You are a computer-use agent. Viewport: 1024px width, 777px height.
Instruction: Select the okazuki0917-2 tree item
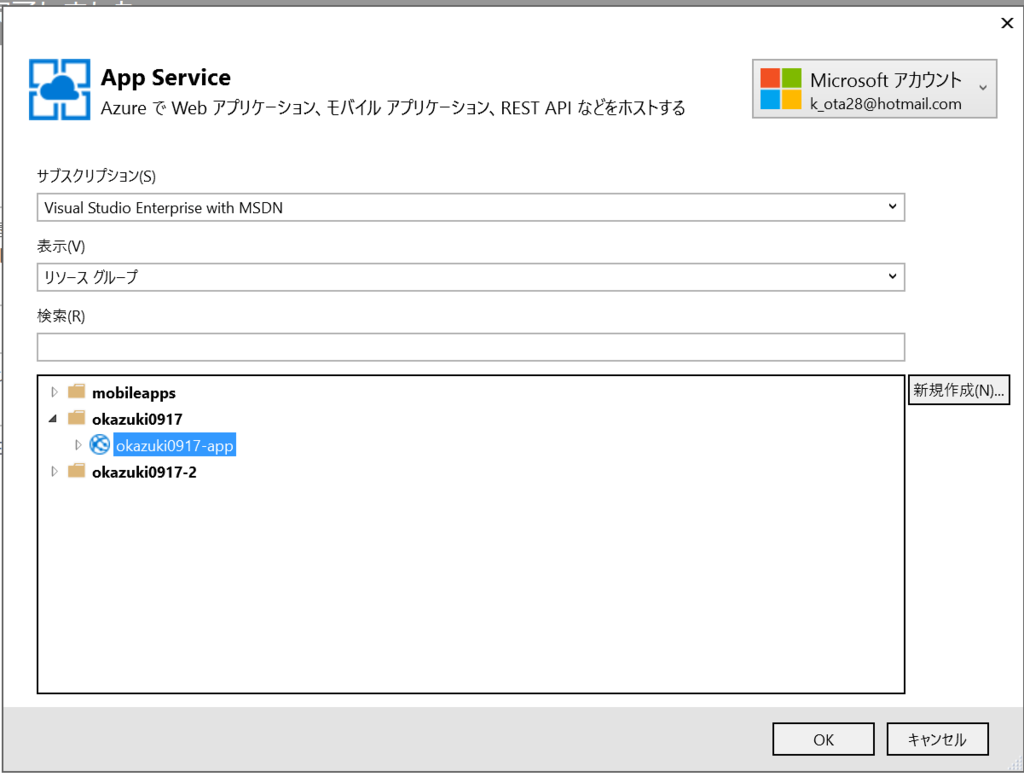pos(144,471)
